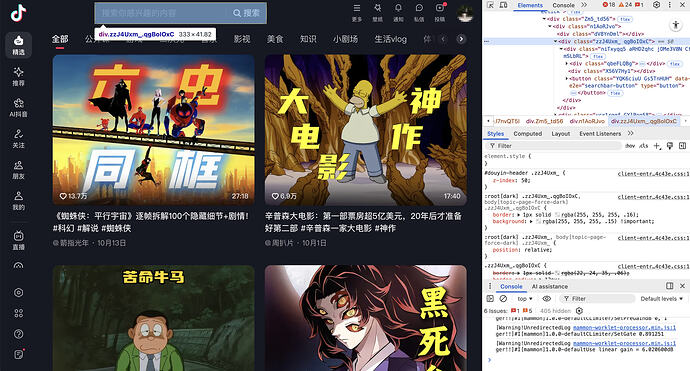
Task: Click the right arrow of the category tabs
Action: point(461,39)
